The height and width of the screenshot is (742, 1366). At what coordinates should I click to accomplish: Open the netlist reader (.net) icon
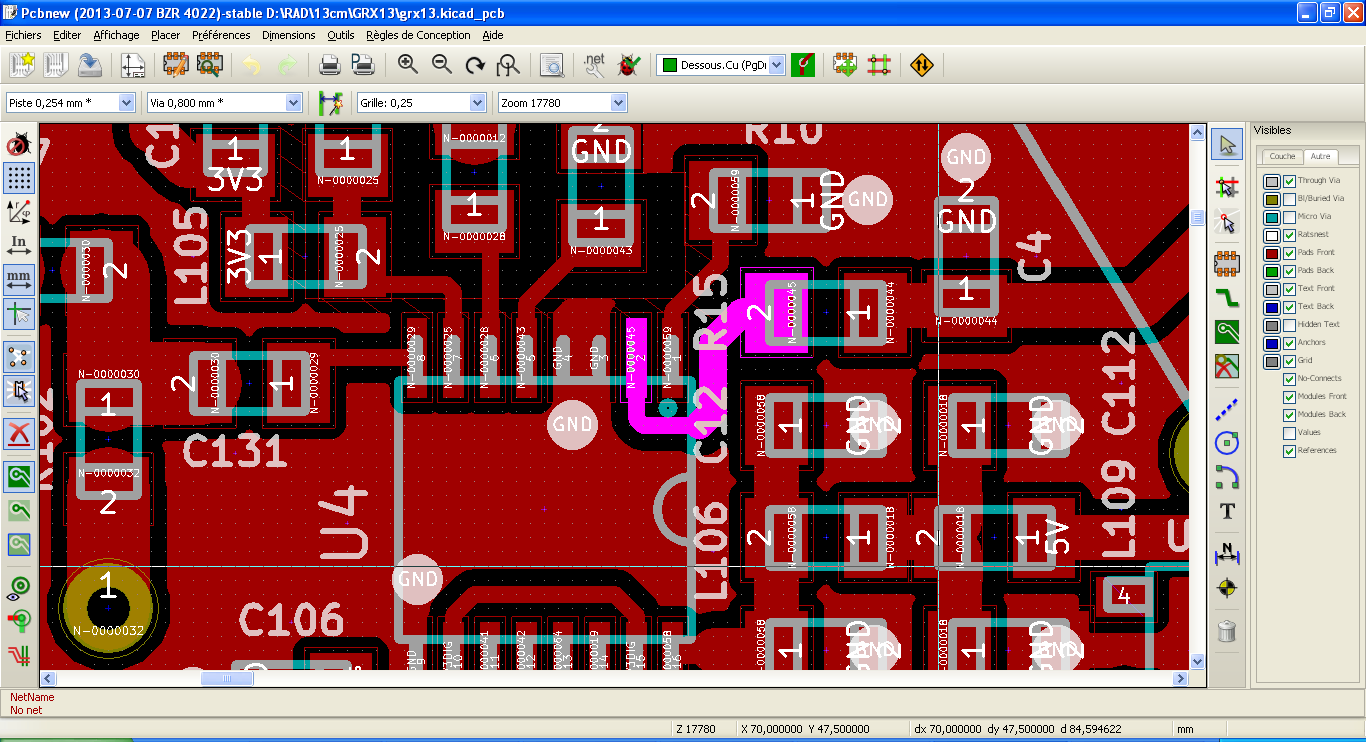click(594, 65)
